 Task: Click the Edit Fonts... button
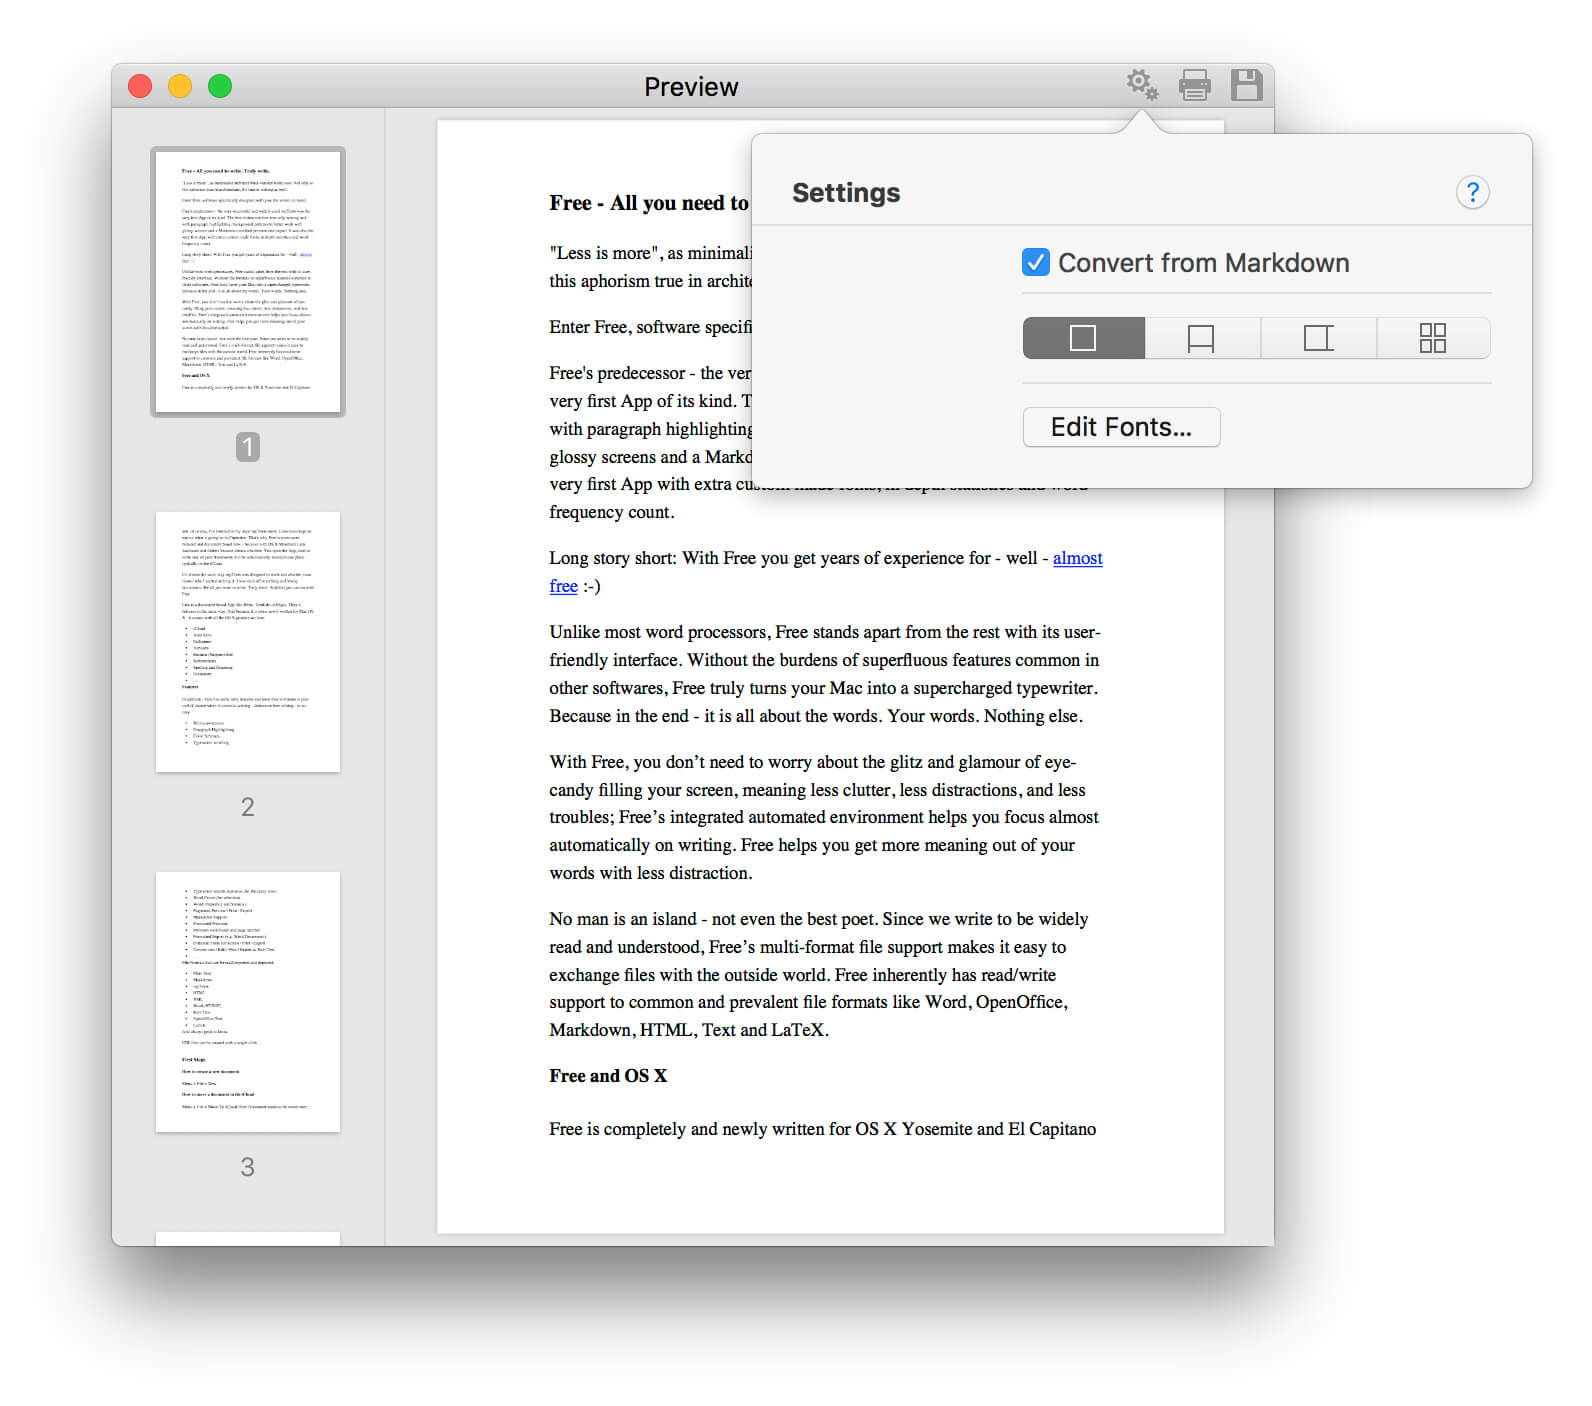(1121, 427)
